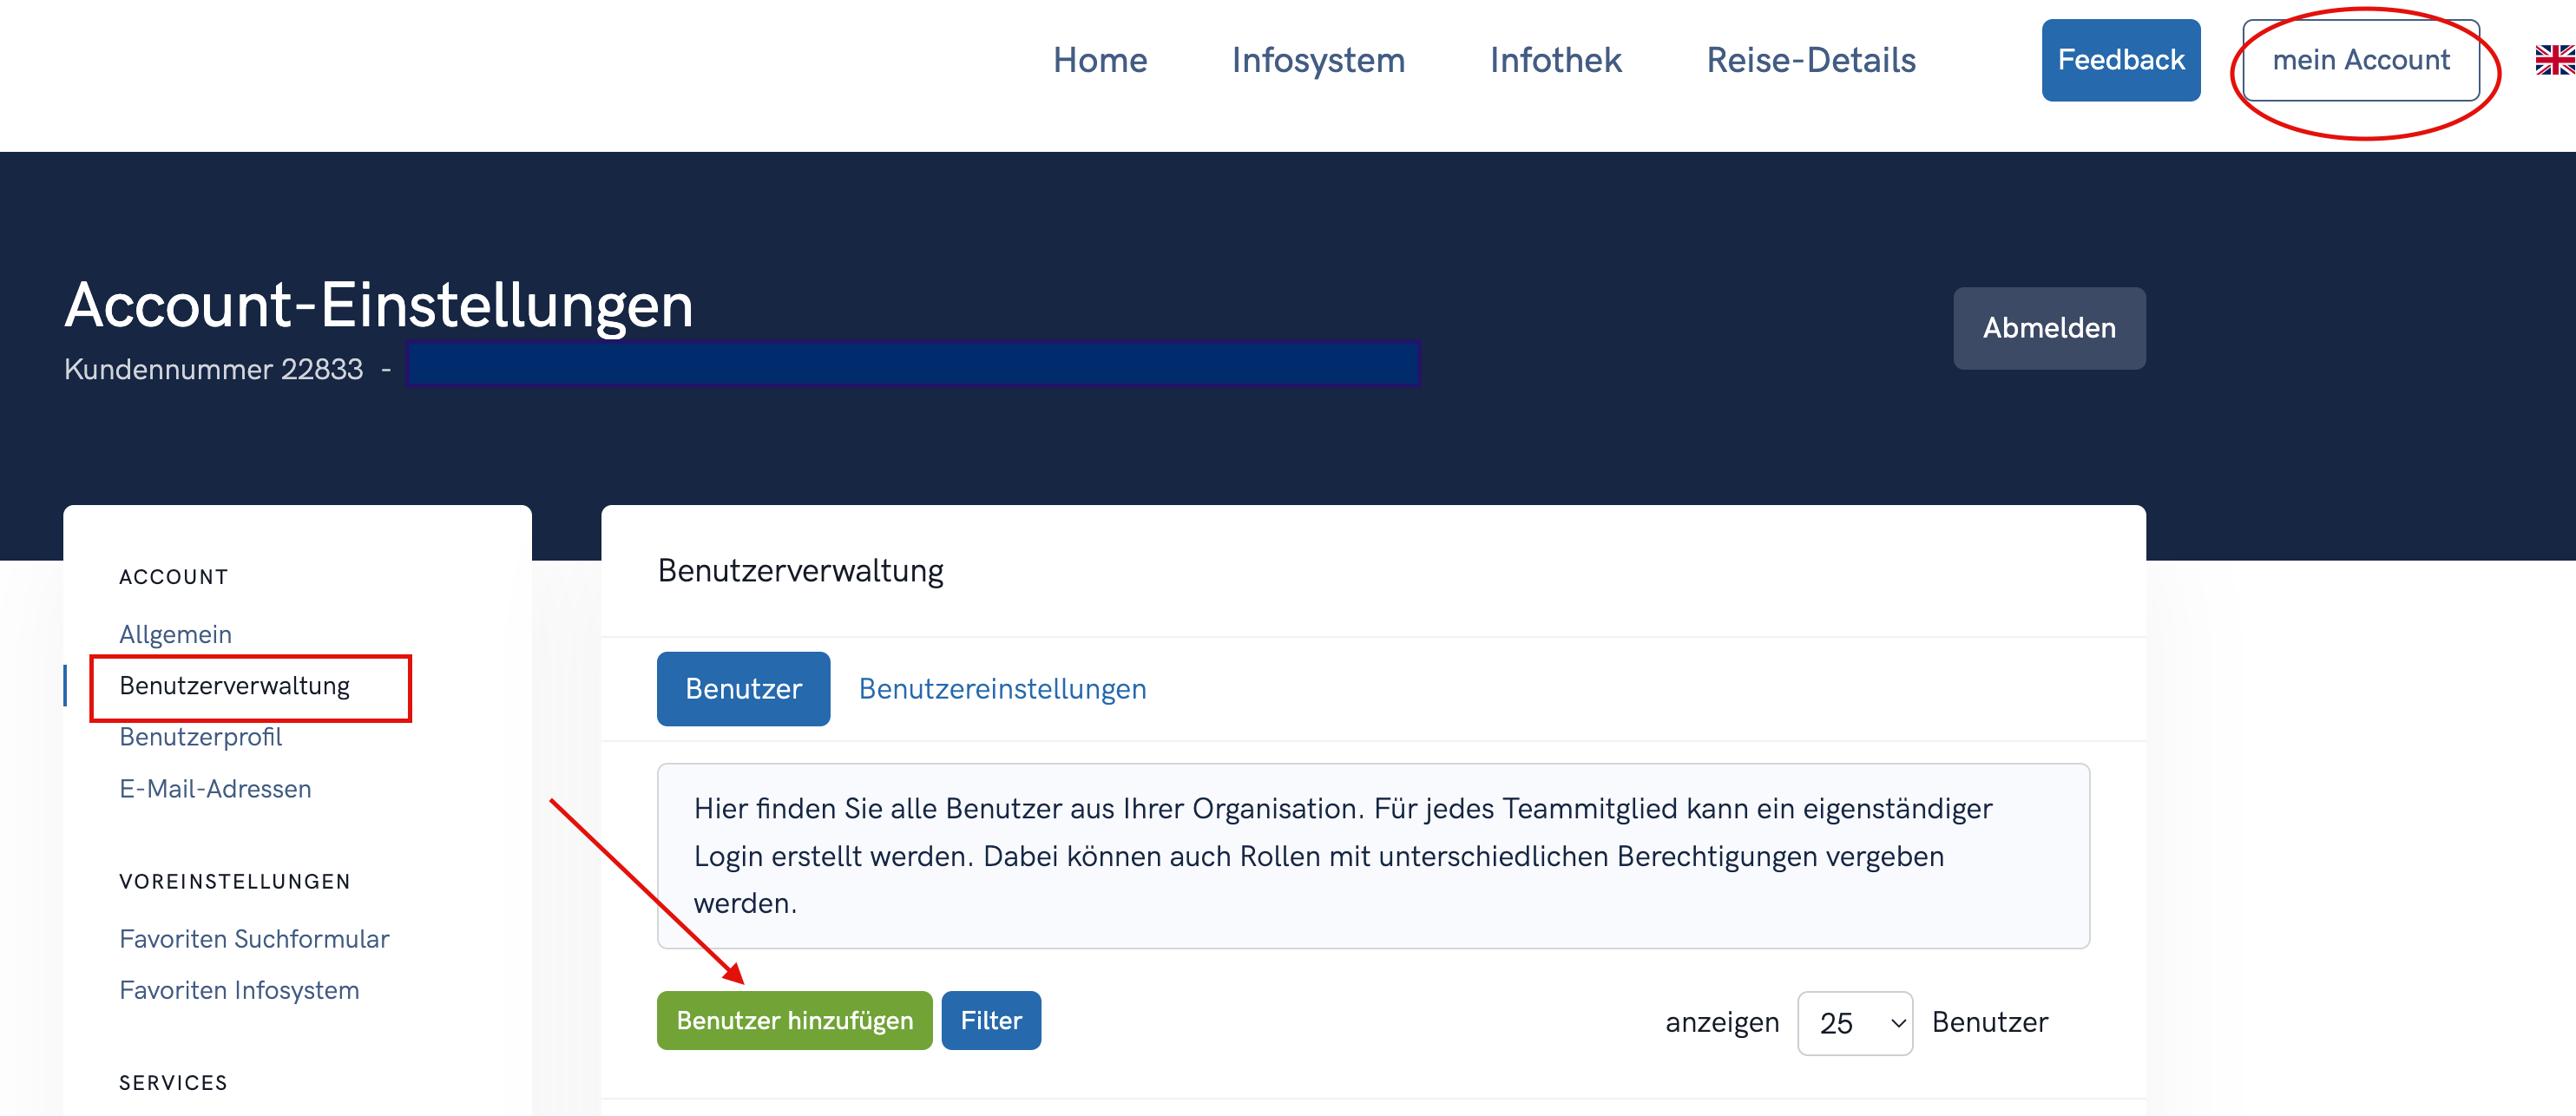
Task: Open Reise-Details in the navigation bar
Action: tap(1811, 60)
